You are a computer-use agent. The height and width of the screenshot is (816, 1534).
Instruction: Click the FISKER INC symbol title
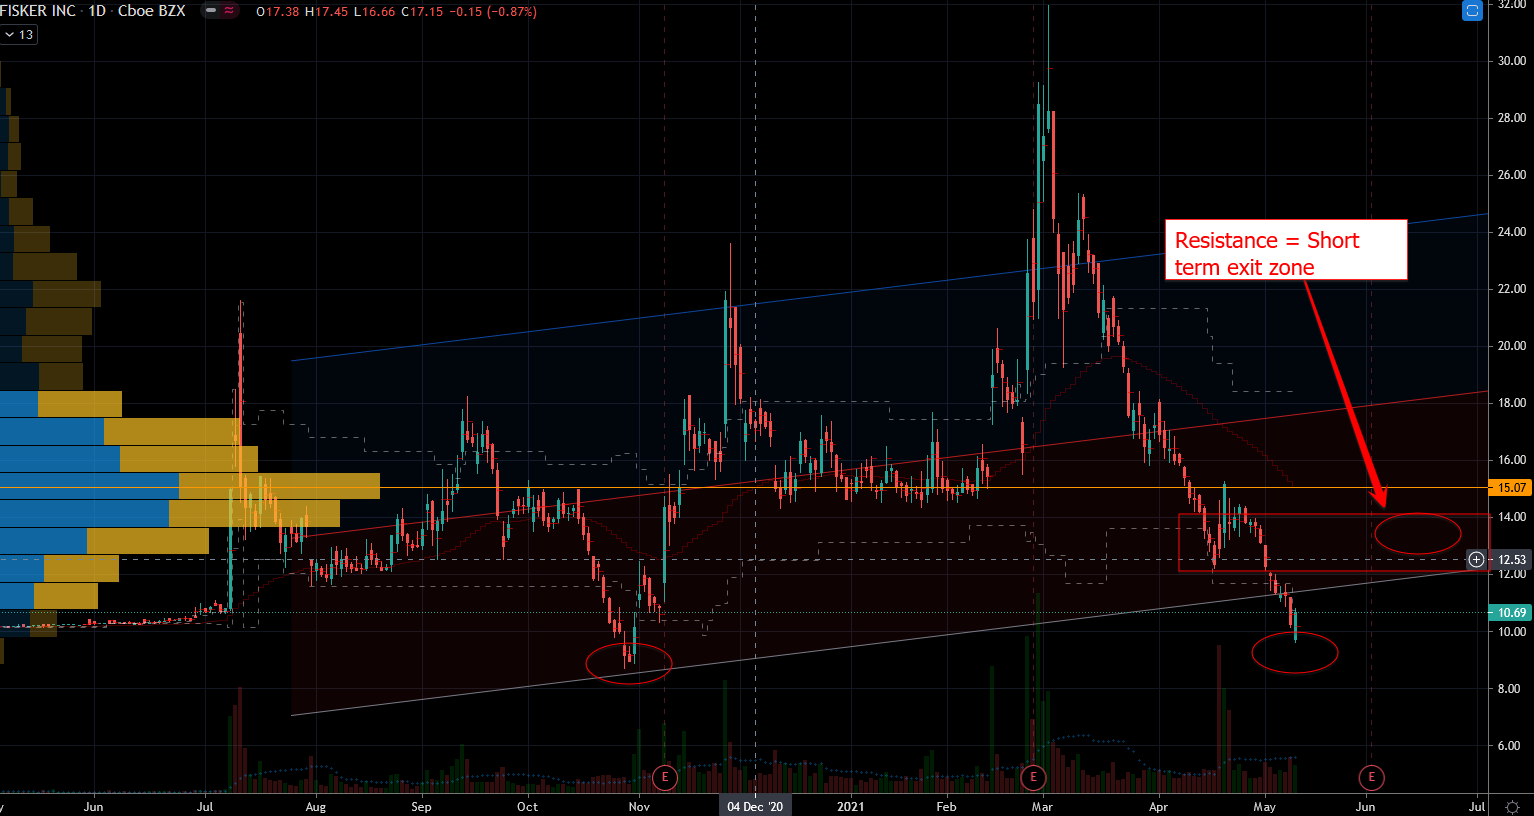(38, 11)
